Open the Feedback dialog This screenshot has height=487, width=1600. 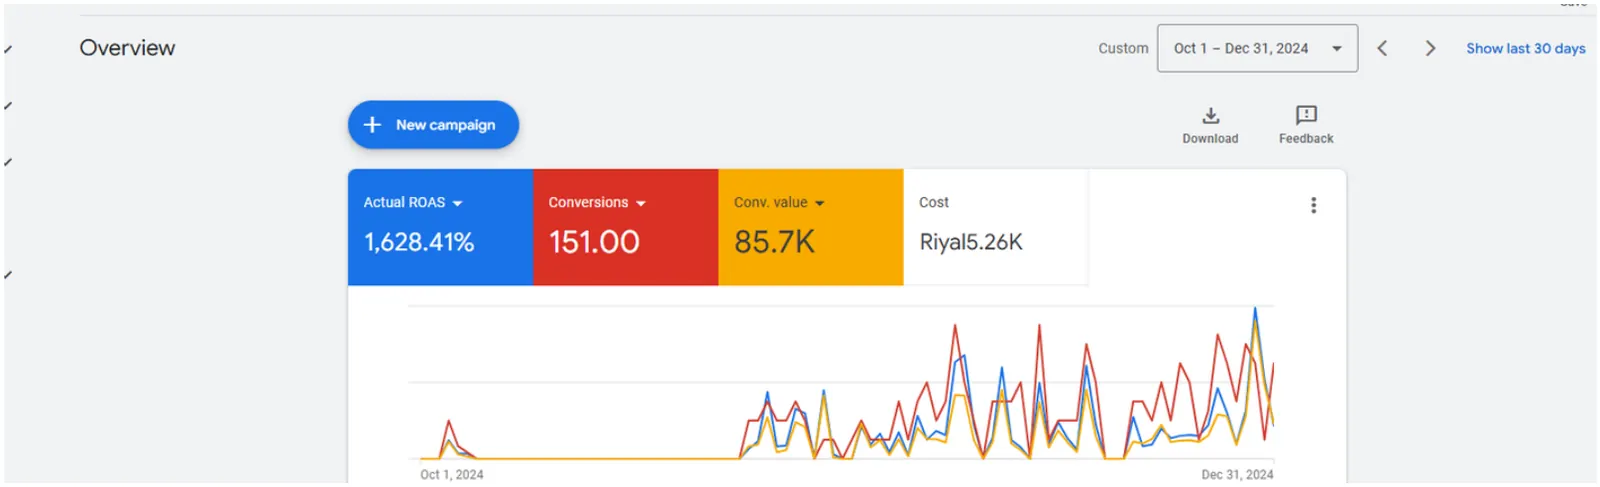[1306, 125]
